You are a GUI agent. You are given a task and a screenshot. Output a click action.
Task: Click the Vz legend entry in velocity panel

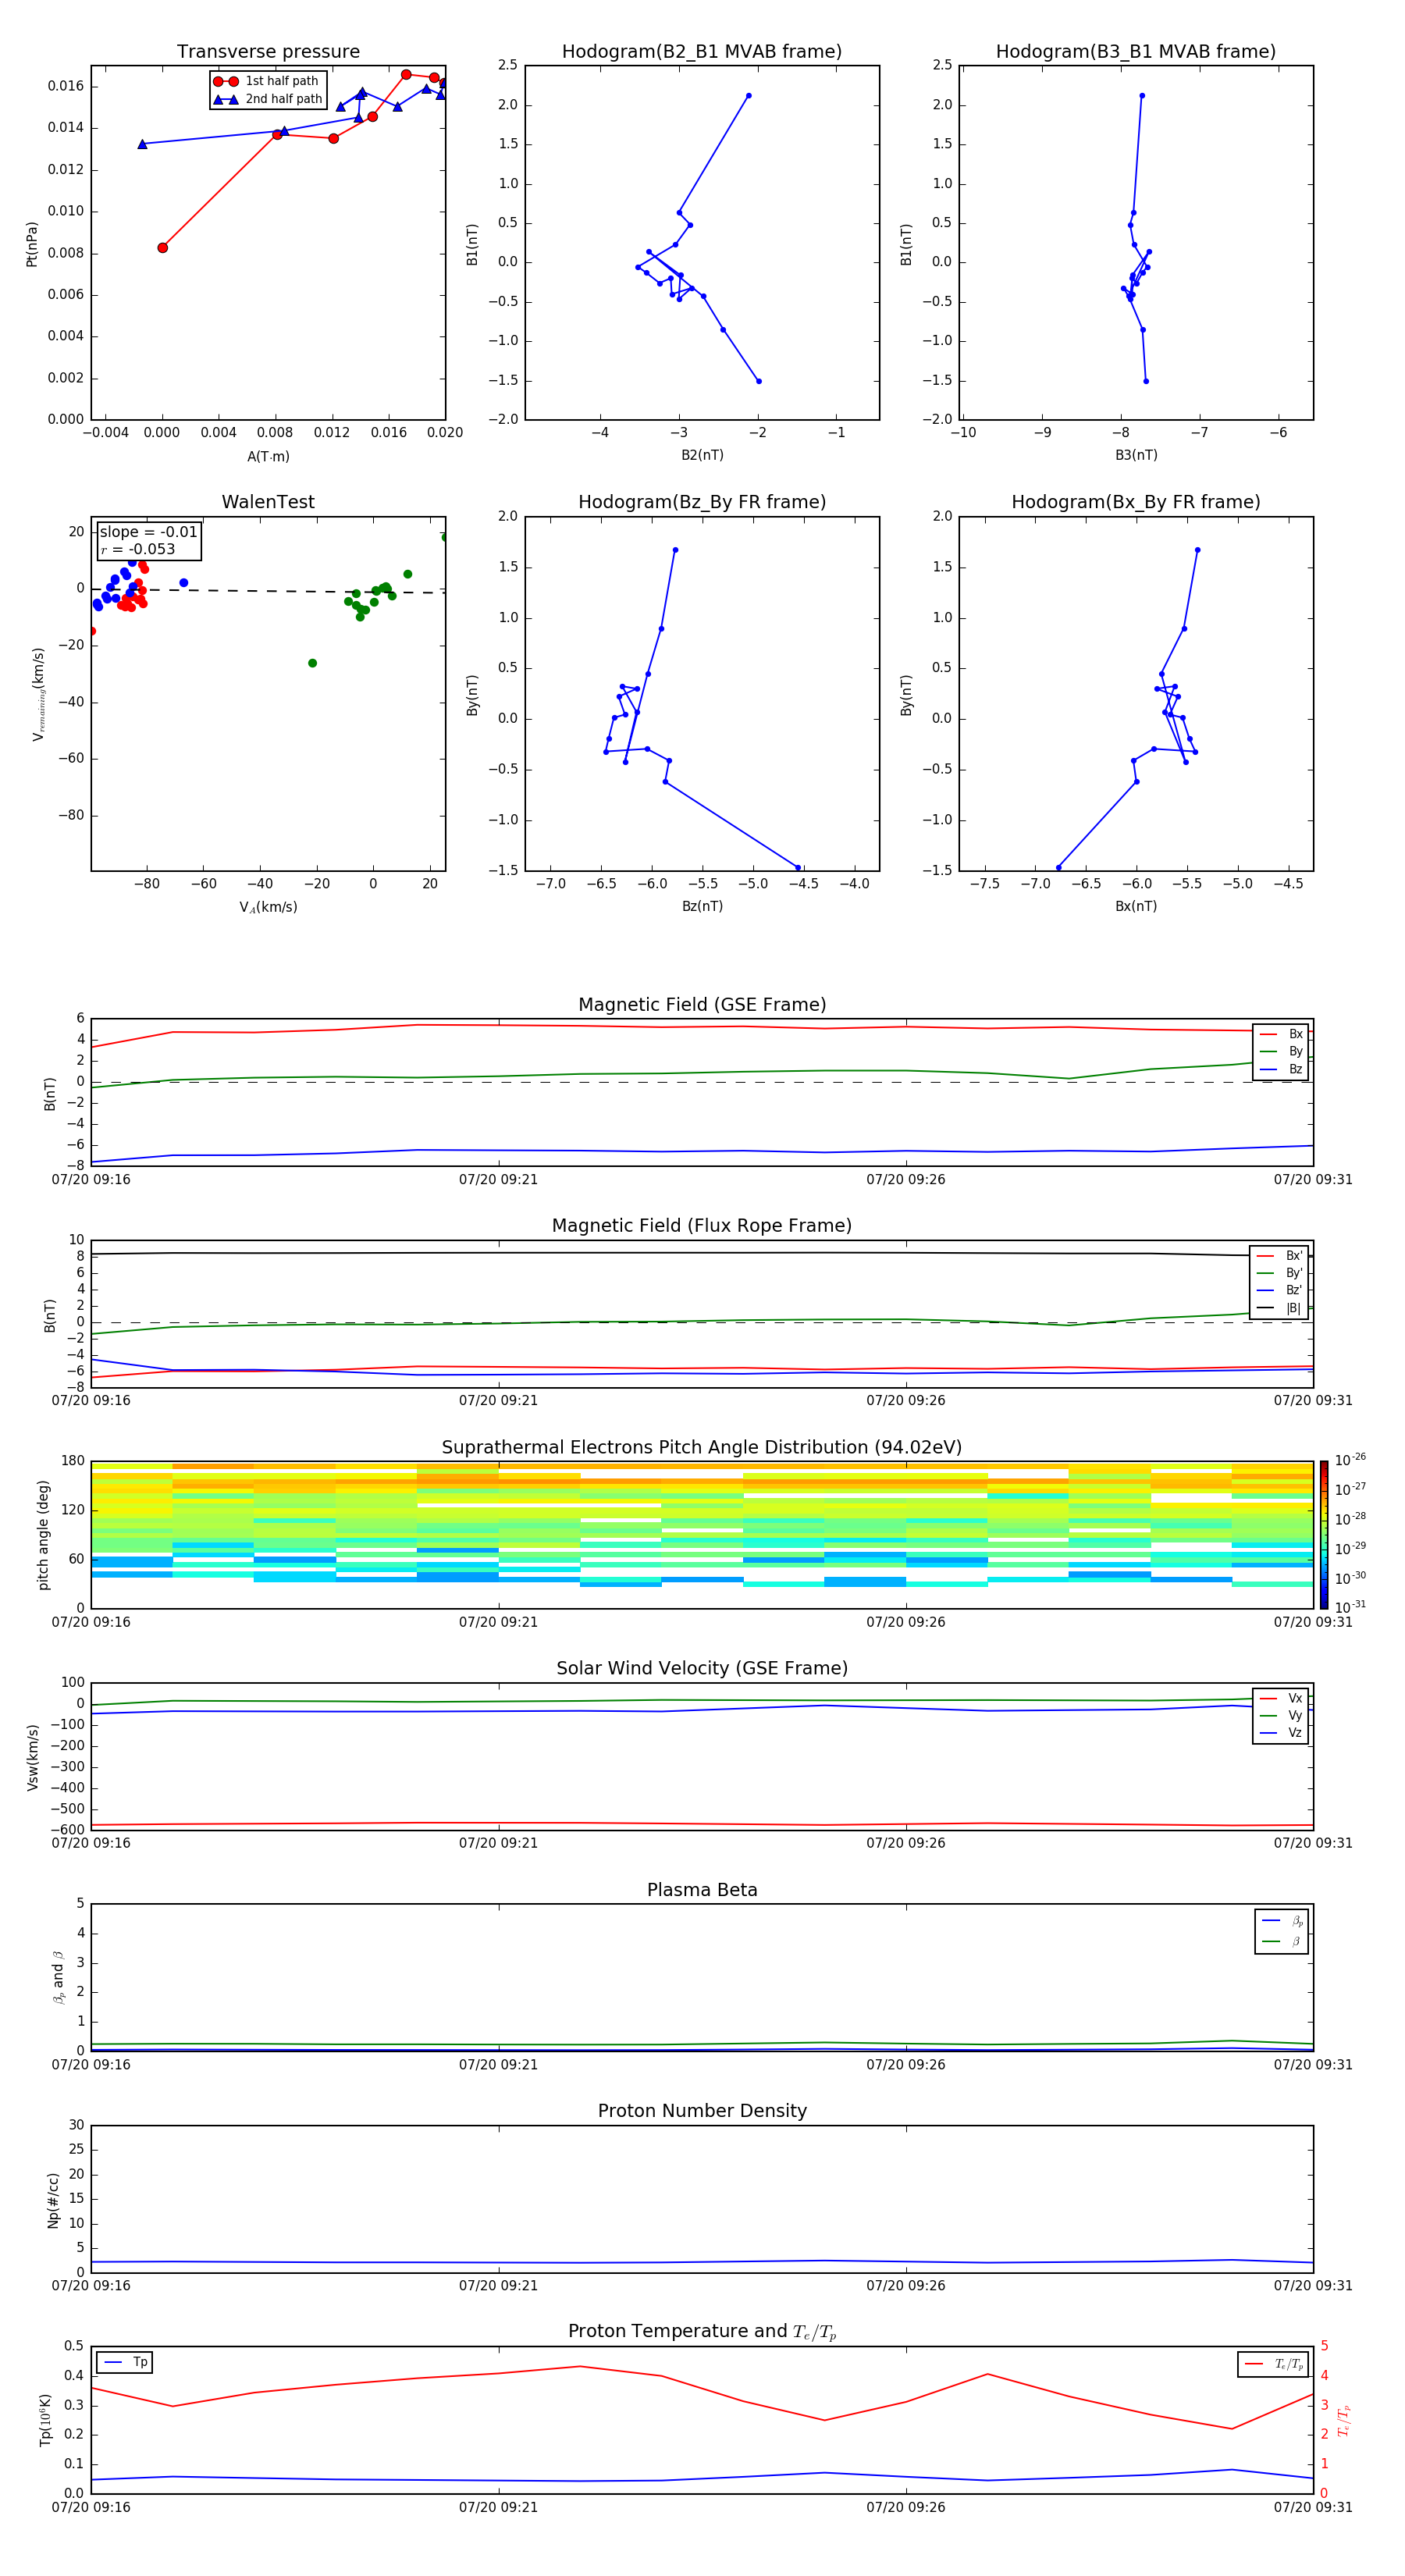click(1281, 1733)
